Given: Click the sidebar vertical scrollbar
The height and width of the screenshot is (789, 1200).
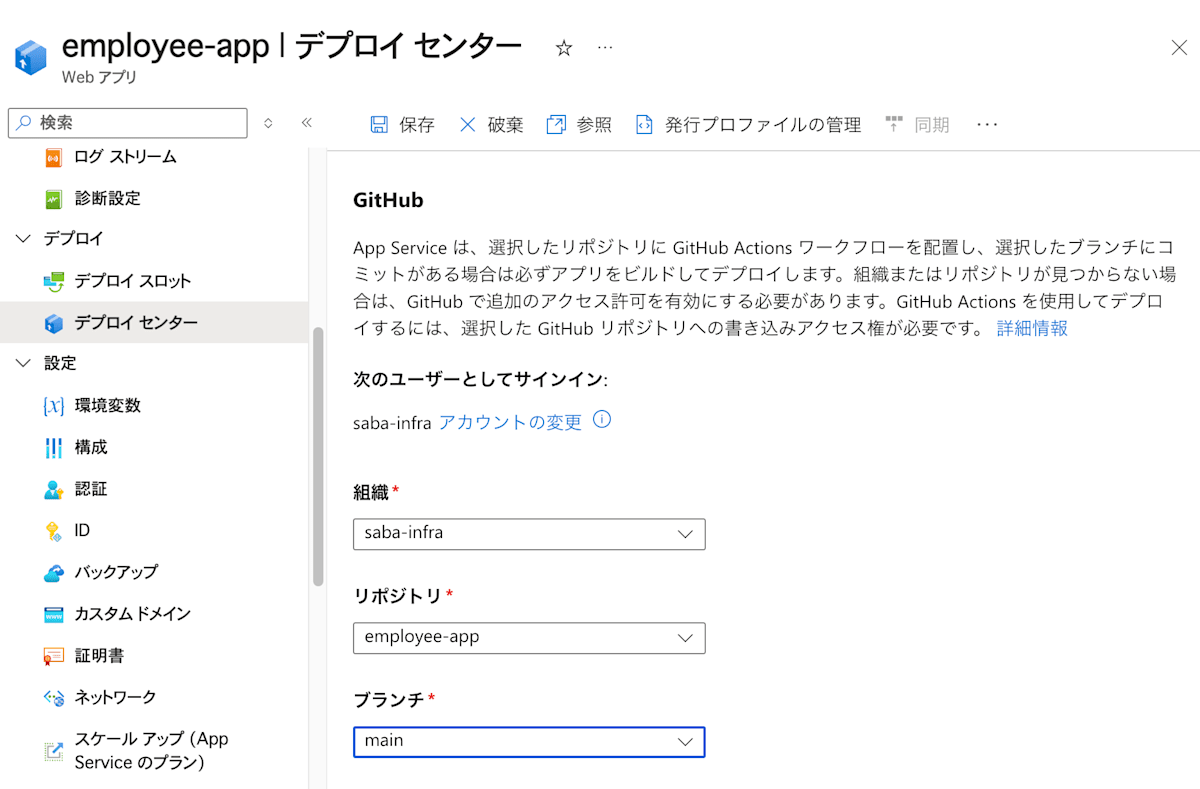Looking at the screenshot, I should (318, 455).
